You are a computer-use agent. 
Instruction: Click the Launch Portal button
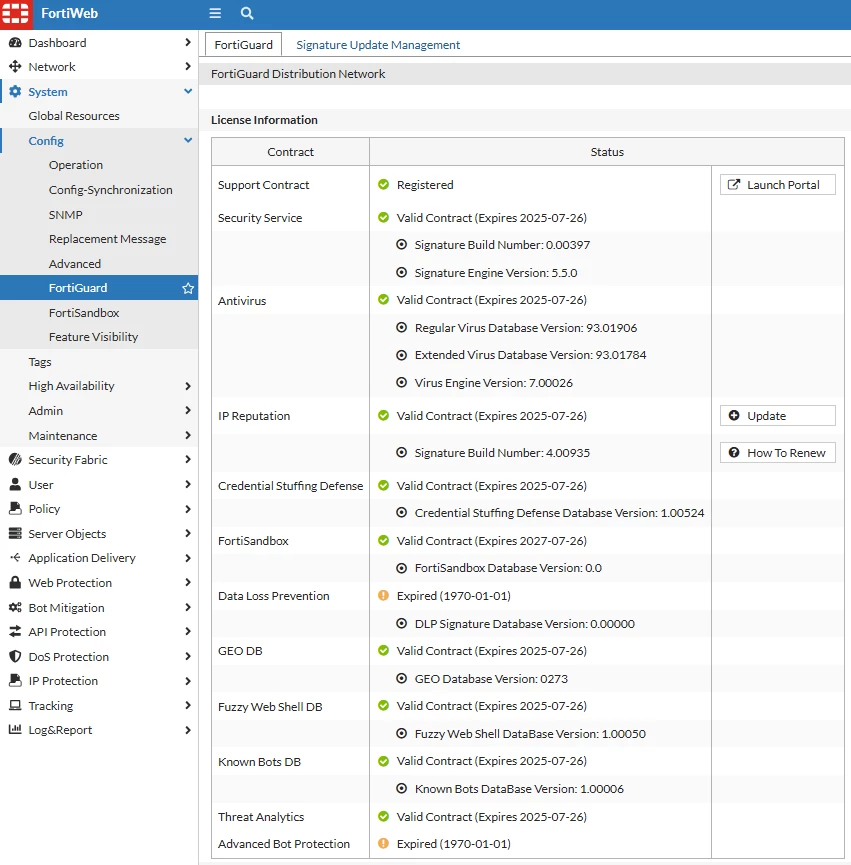point(778,184)
